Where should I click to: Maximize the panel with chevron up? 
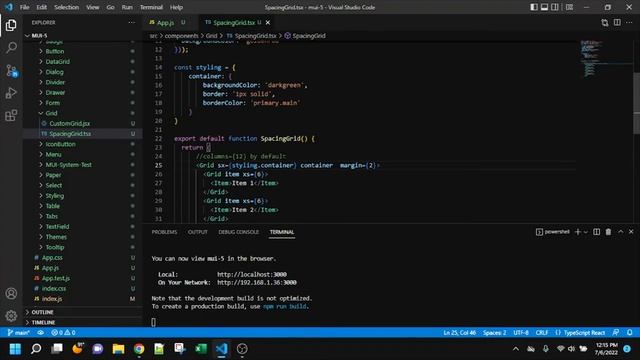[620, 232]
